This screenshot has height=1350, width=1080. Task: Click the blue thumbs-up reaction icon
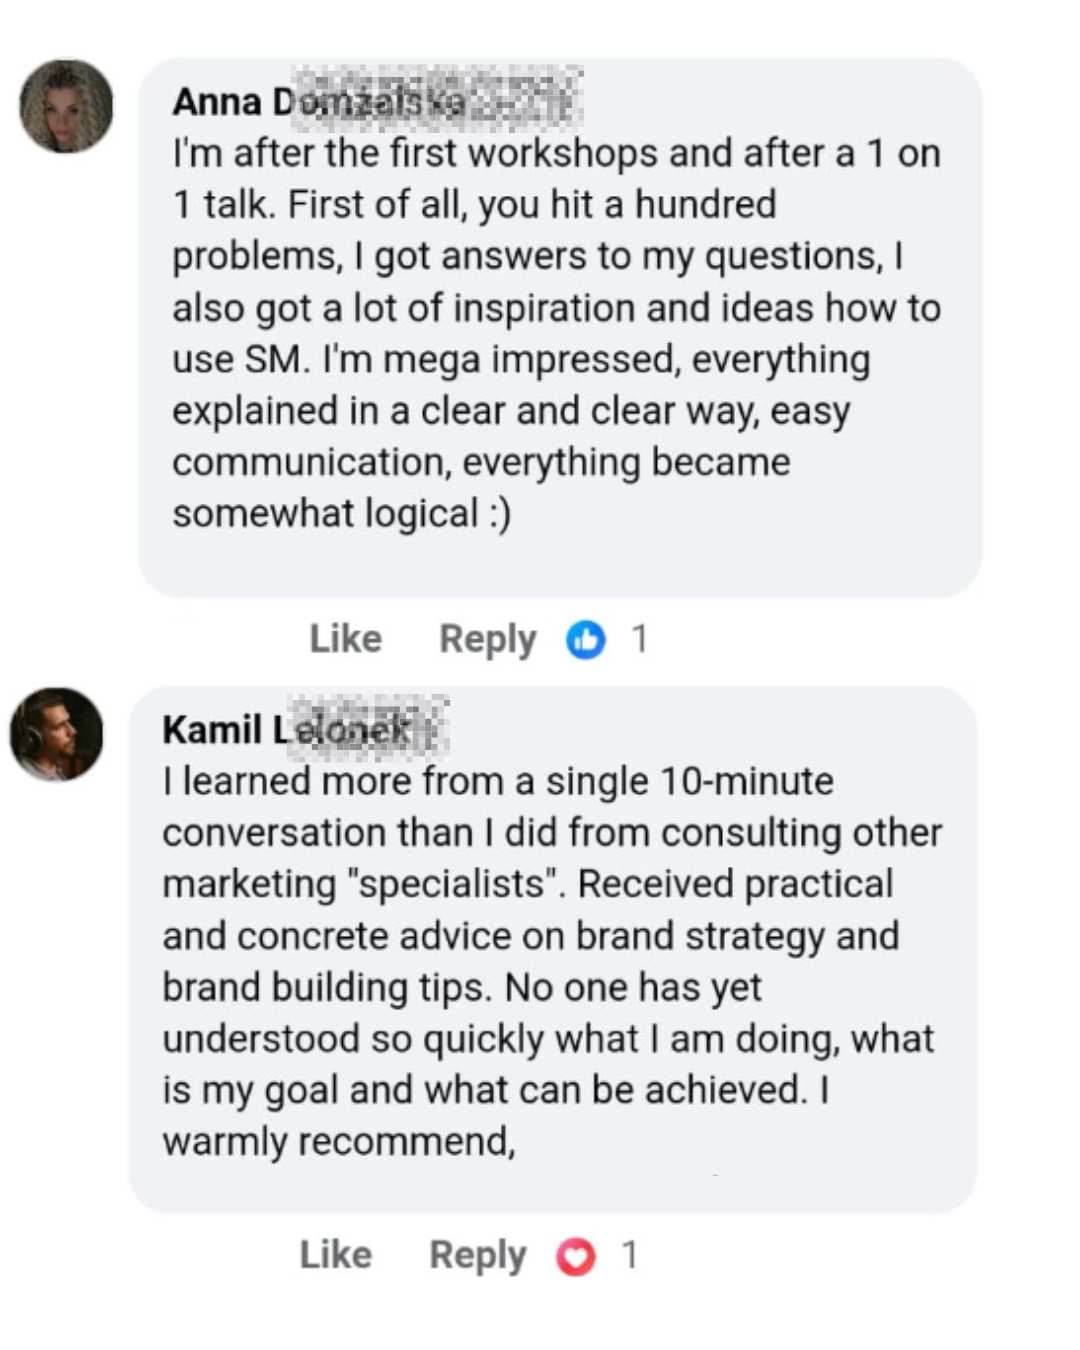(586, 640)
